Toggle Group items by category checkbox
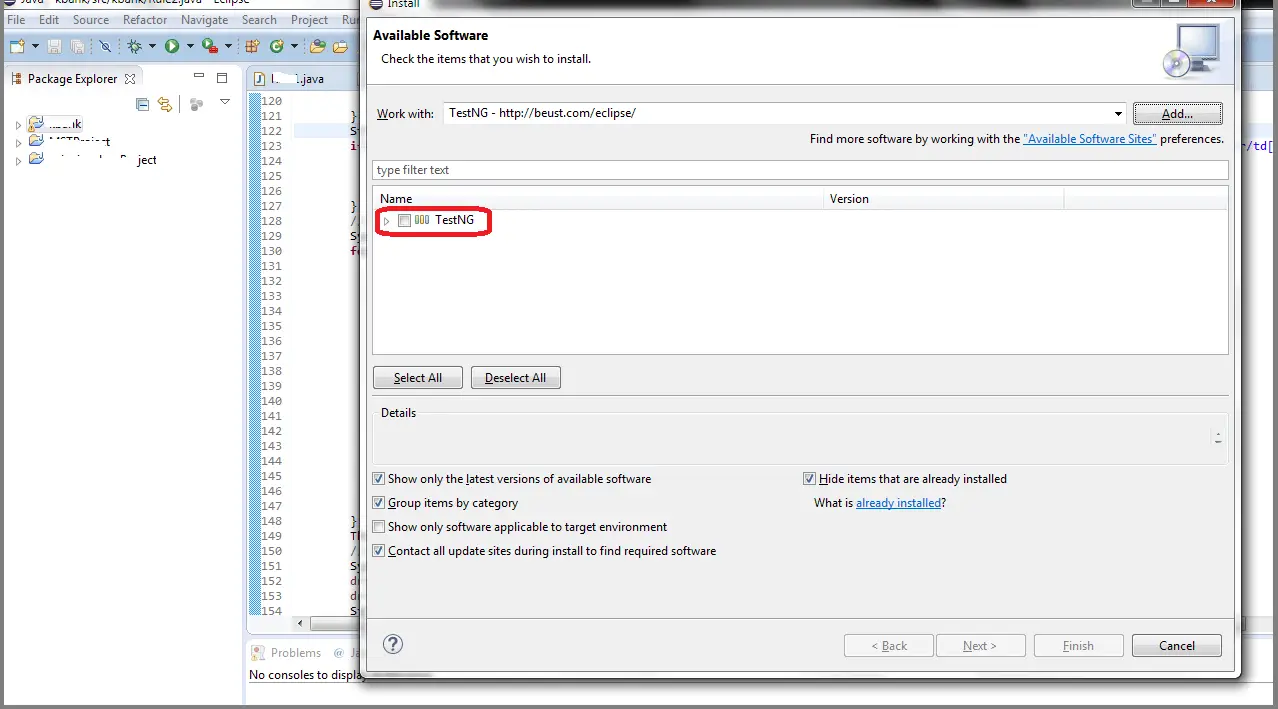Viewport: 1278px width, 709px height. click(x=378, y=503)
